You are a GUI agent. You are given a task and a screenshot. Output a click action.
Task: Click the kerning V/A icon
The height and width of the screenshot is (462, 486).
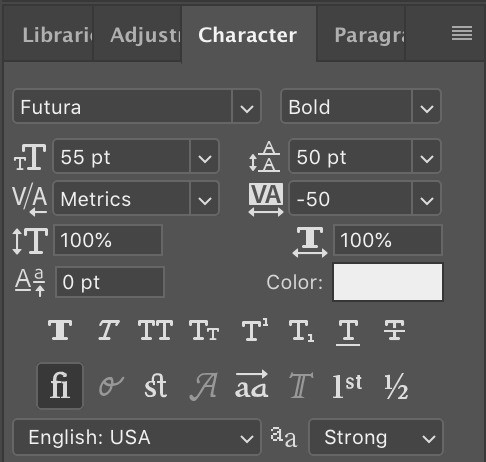click(30, 201)
